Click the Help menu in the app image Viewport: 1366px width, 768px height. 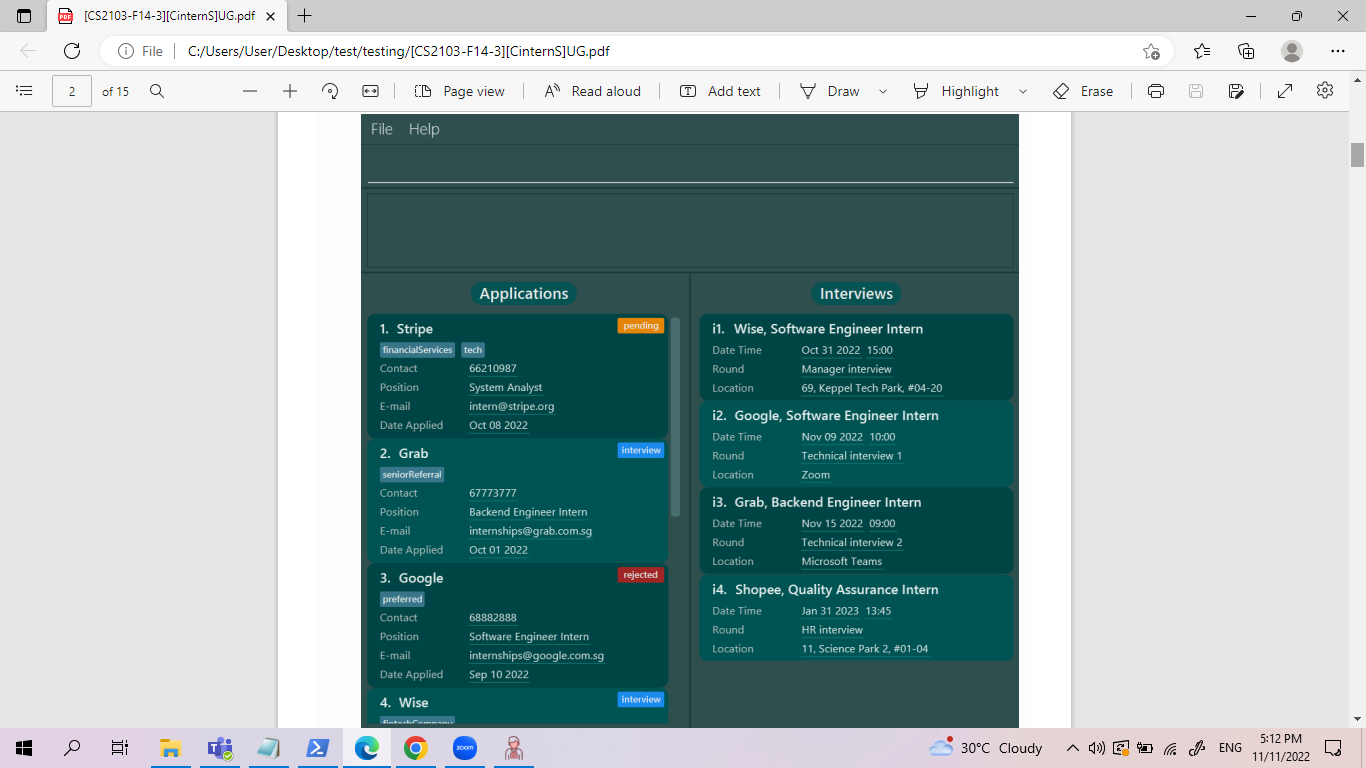click(x=424, y=129)
